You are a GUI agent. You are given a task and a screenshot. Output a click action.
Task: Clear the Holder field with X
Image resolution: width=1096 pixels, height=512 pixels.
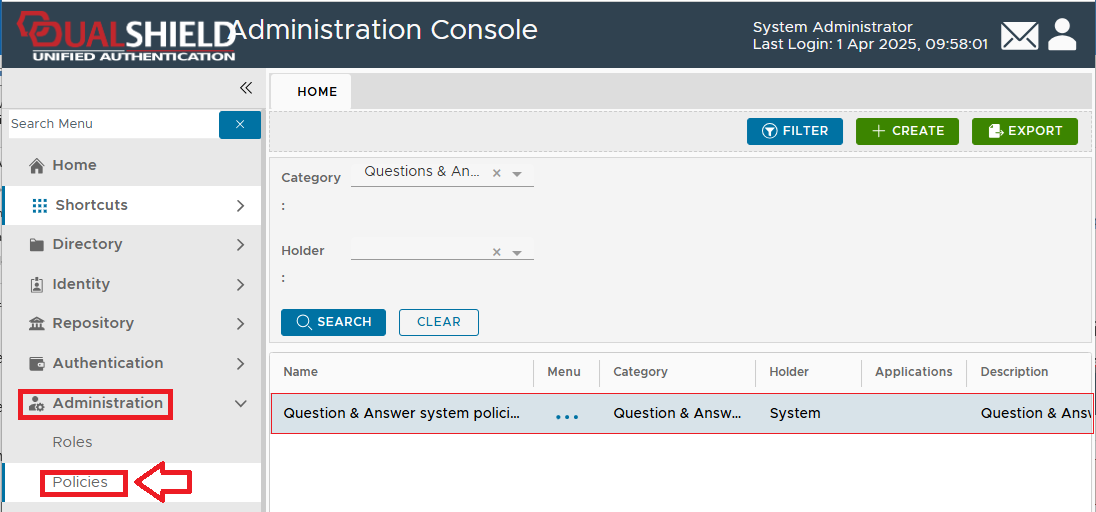click(497, 252)
